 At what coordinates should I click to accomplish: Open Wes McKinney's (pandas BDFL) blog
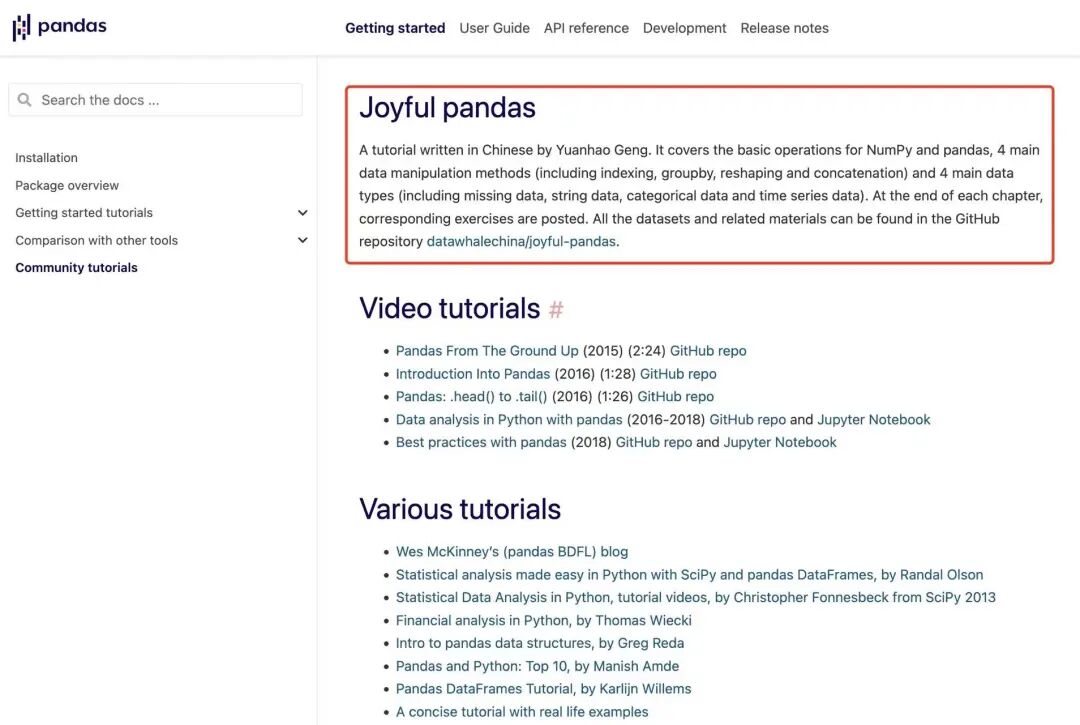pos(512,552)
